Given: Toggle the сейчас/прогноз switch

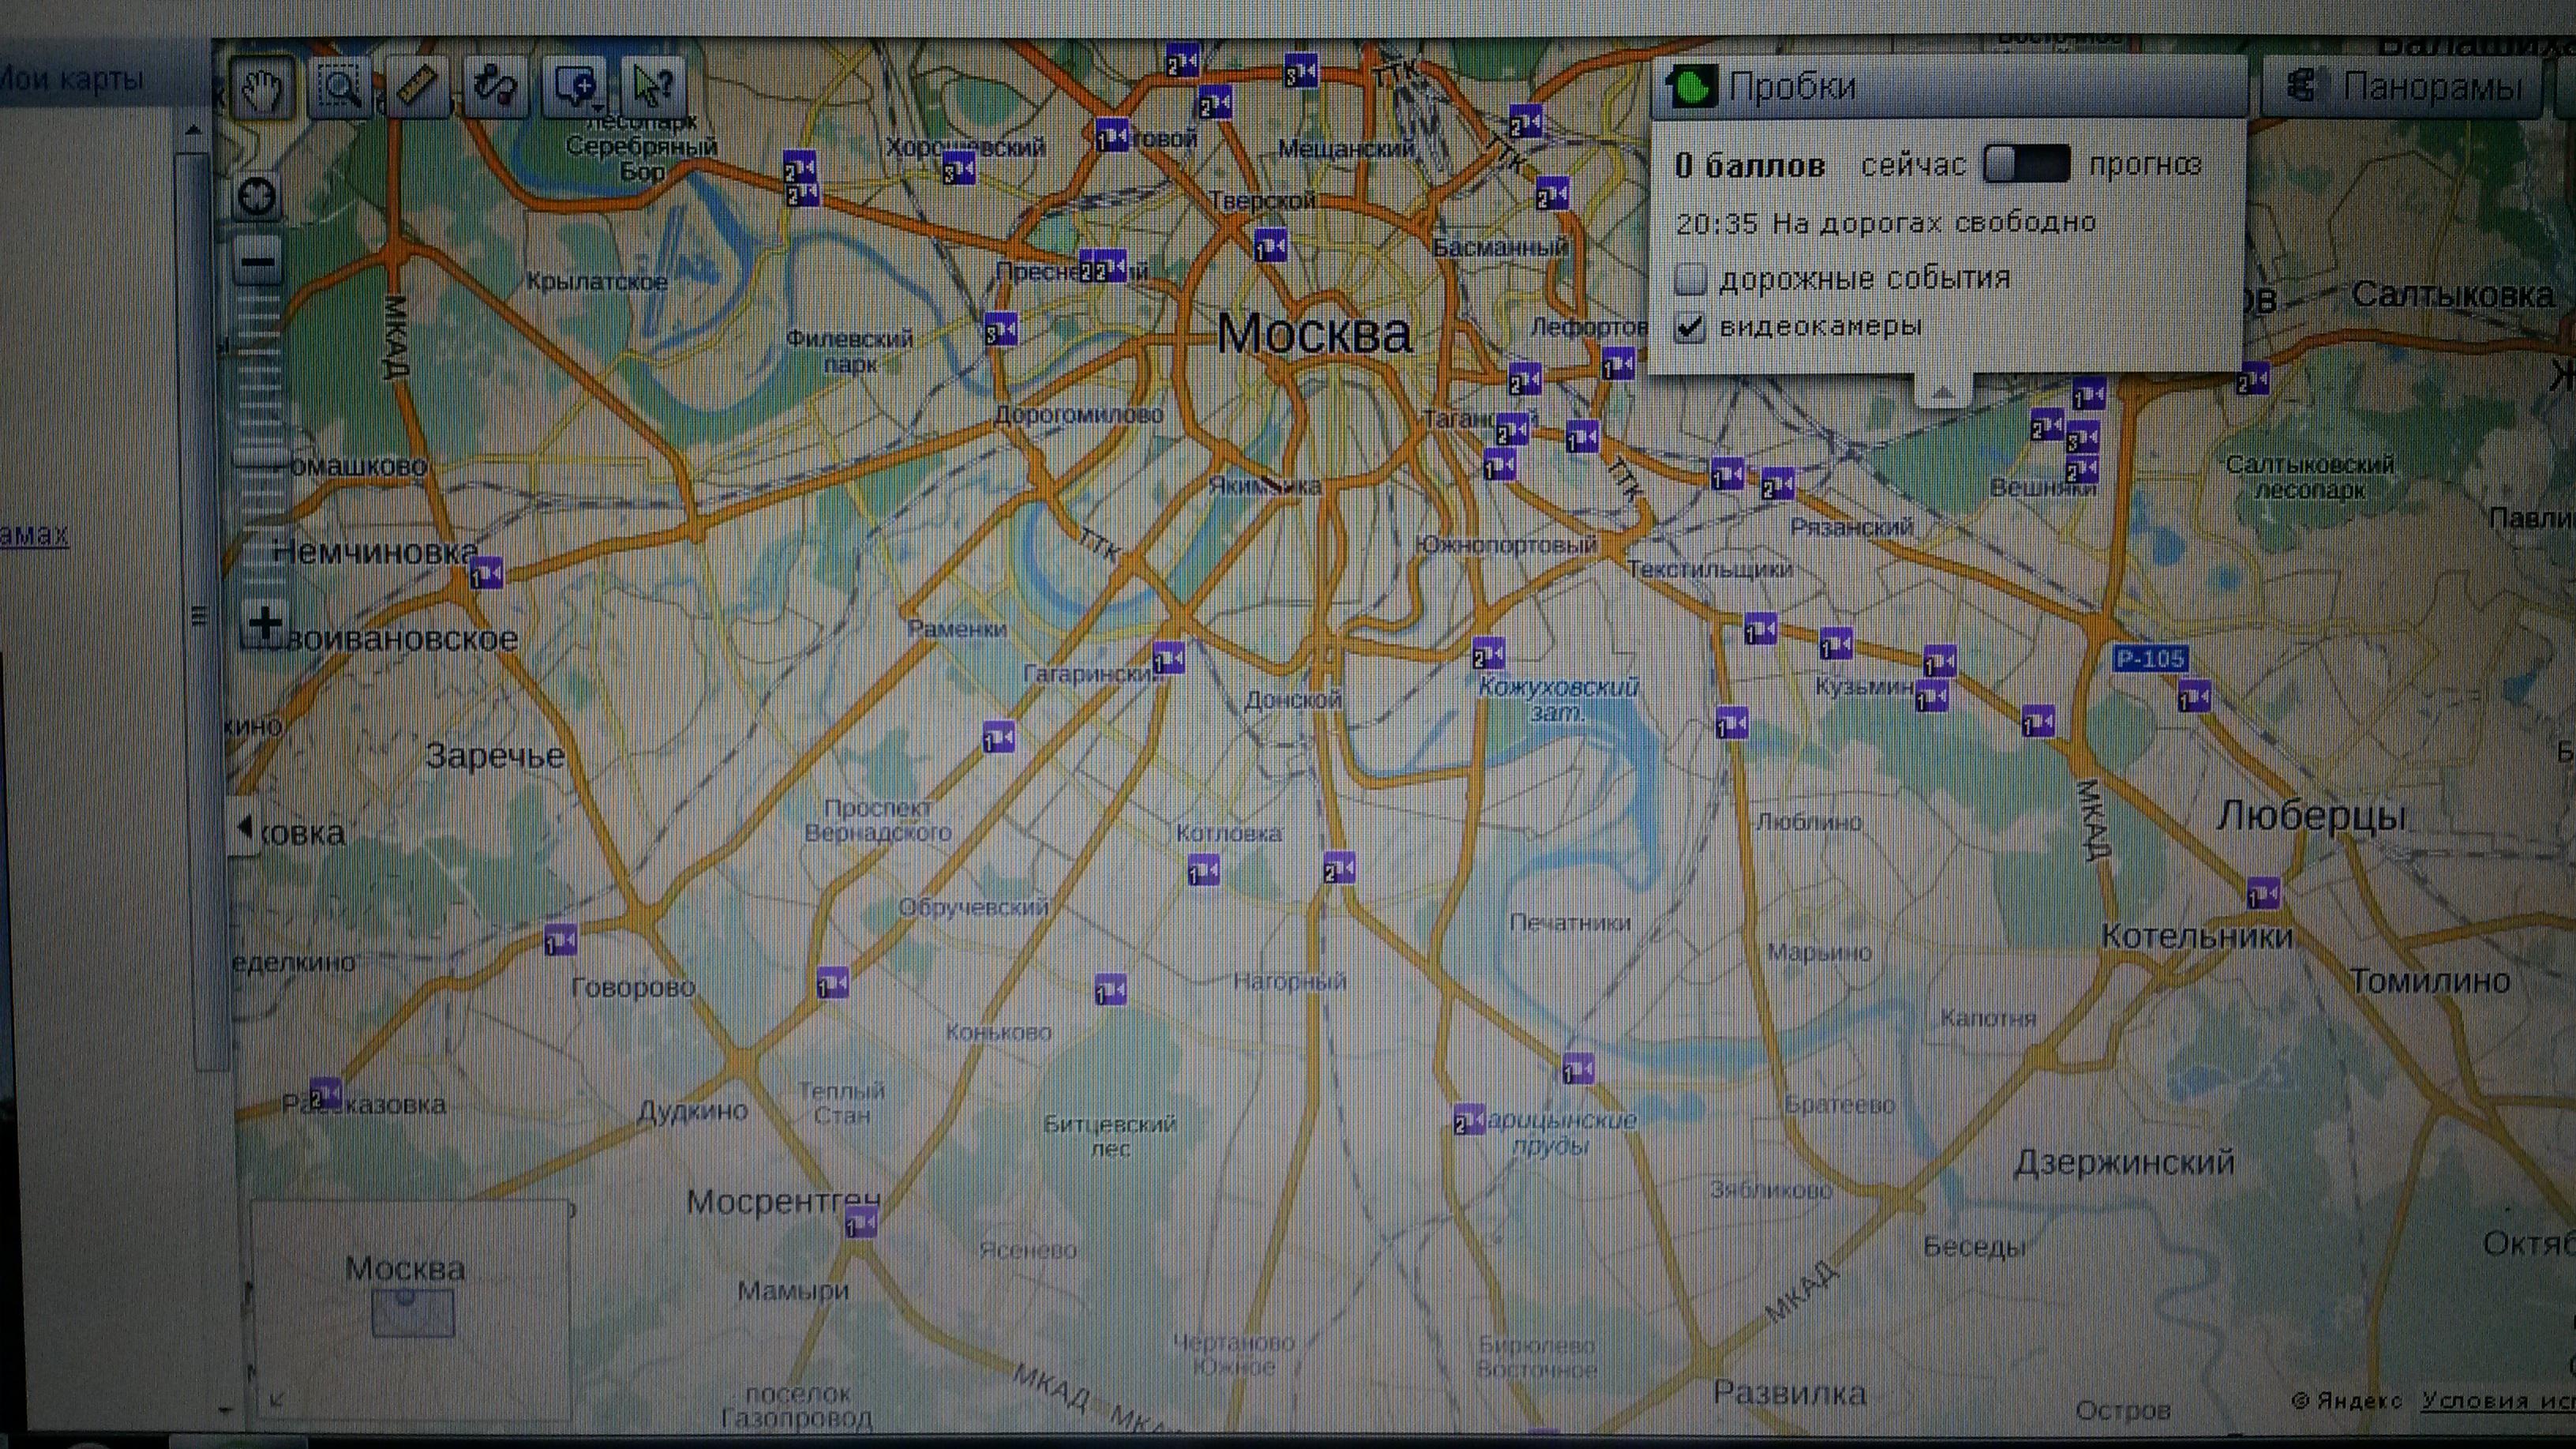Looking at the screenshot, I should tap(2026, 164).
